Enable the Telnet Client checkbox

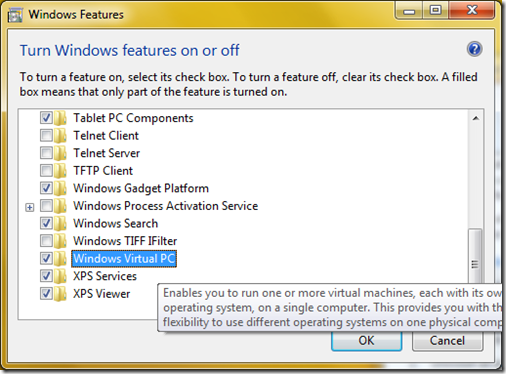(x=46, y=136)
